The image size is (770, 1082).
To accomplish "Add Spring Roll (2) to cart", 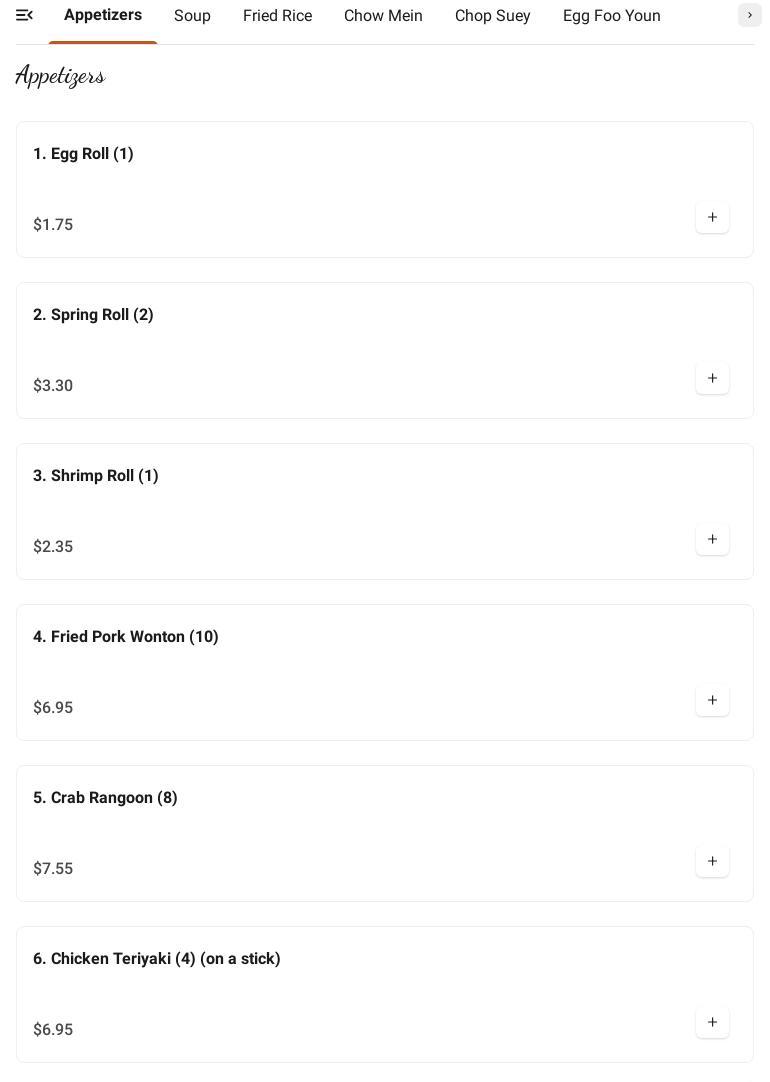I will coord(712,379).
